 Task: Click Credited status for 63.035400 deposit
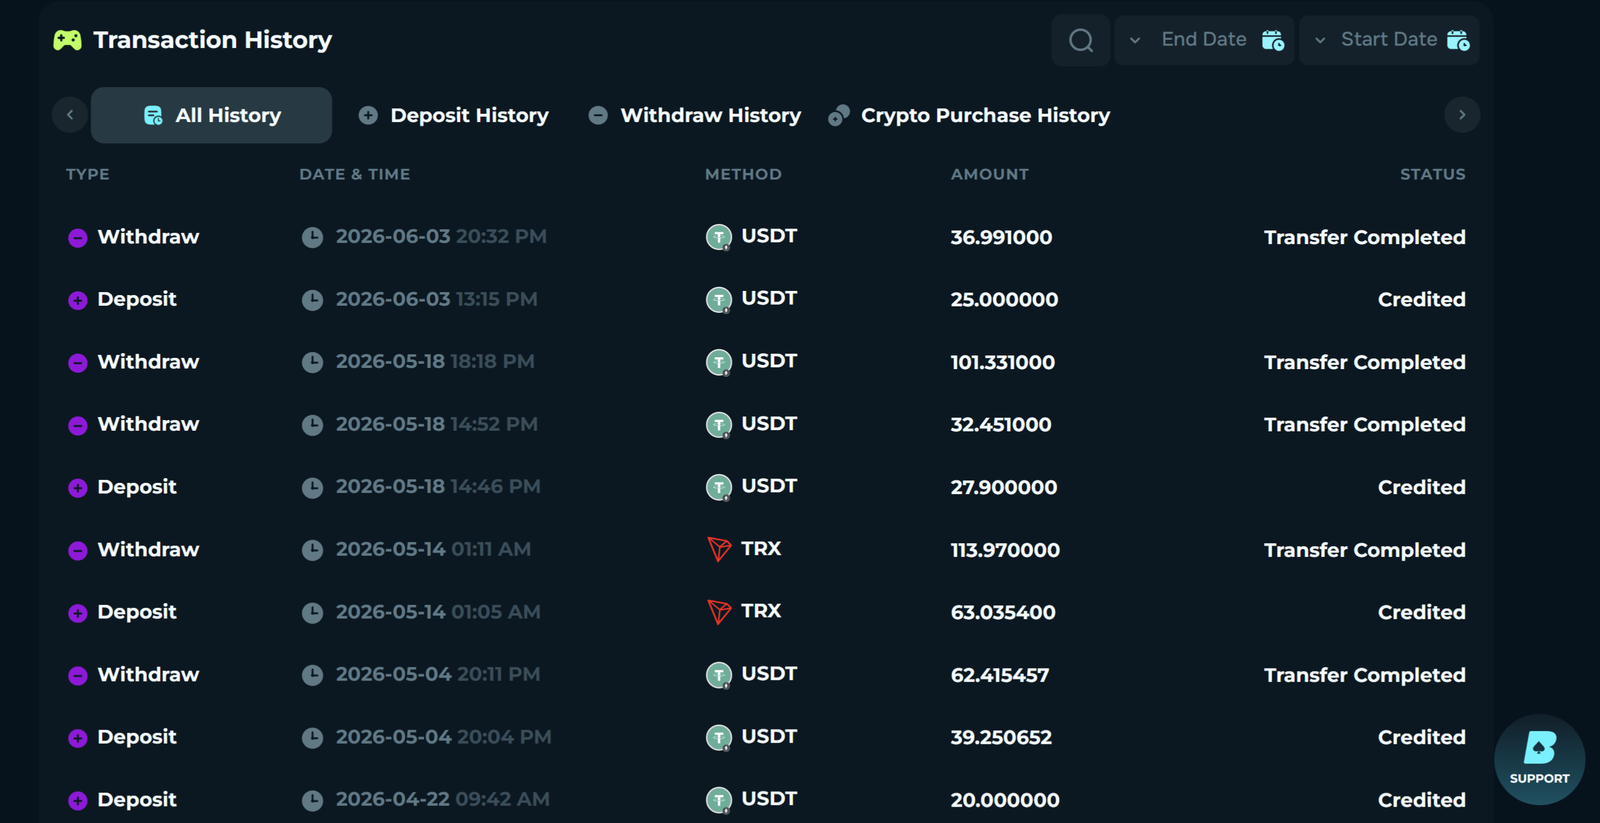click(x=1422, y=612)
